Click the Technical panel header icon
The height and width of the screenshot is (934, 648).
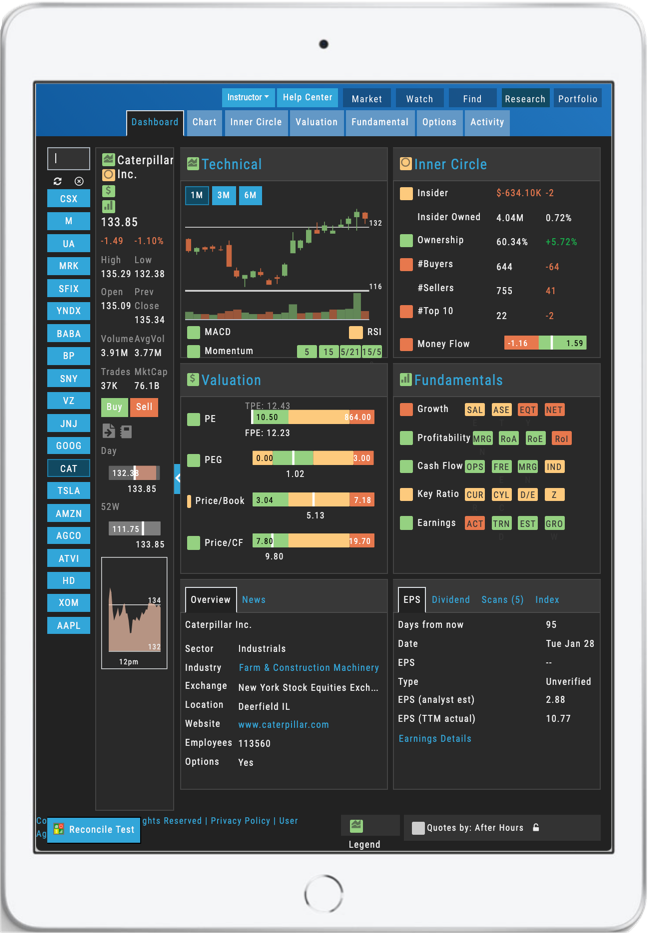click(x=193, y=163)
